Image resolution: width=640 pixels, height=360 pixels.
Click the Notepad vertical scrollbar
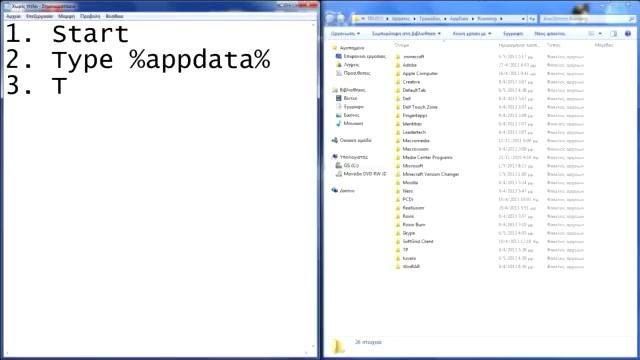pyautogui.click(x=313, y=186)
